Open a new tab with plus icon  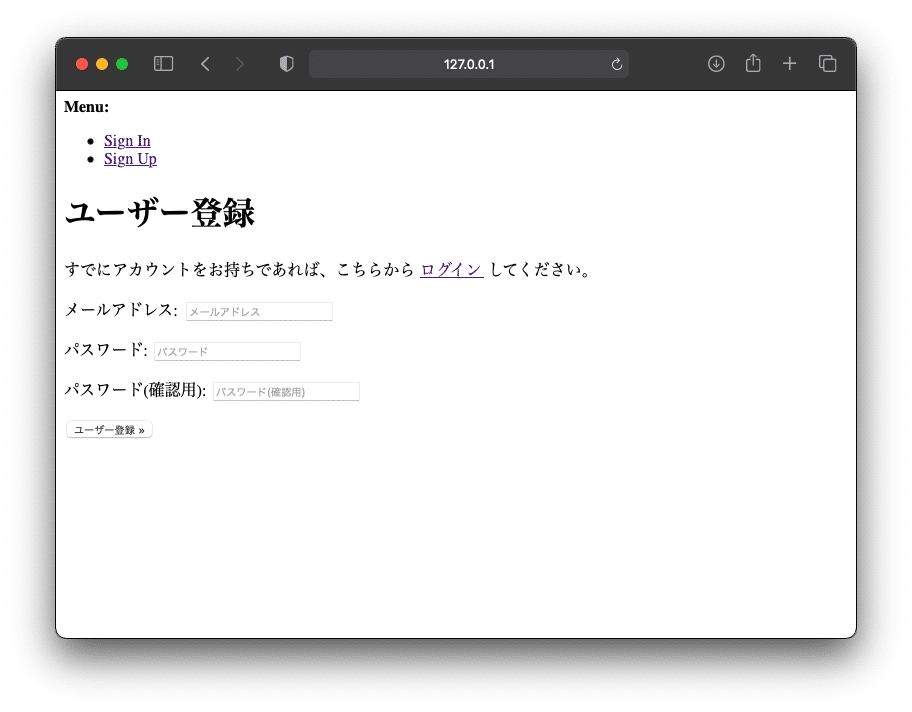pos(789,64)
